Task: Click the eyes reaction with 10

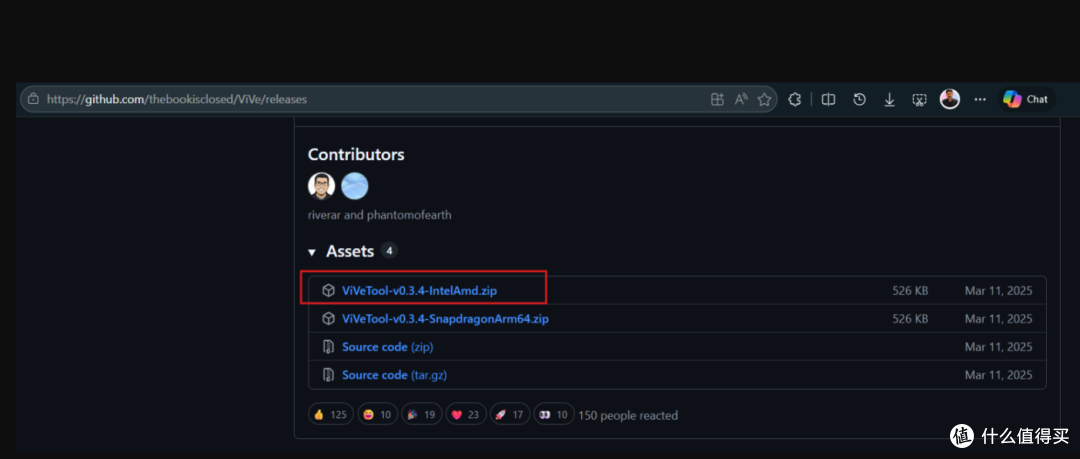Action: point(554,415)
